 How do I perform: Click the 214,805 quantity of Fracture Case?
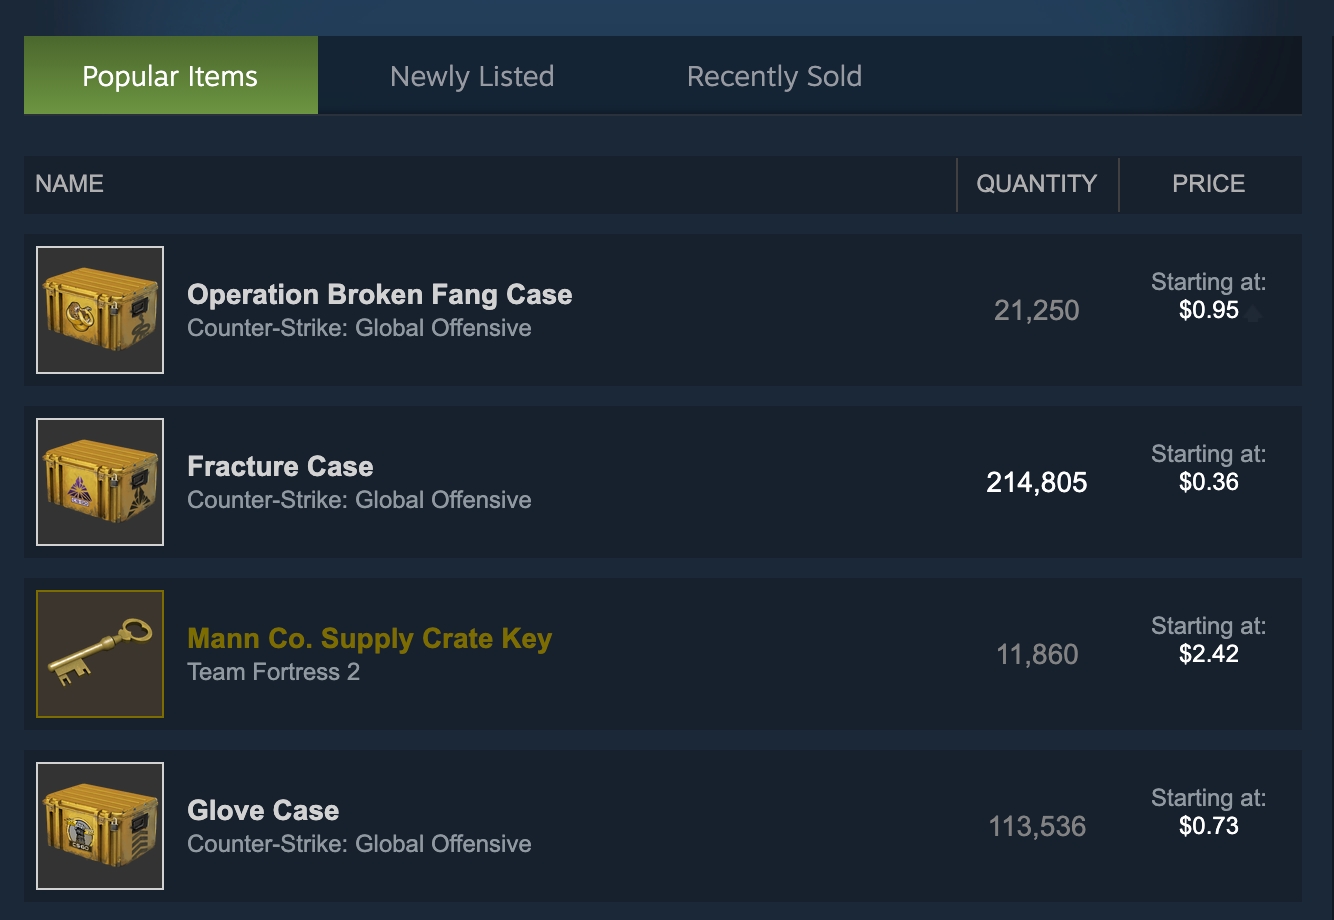[x=1037, y=483]
